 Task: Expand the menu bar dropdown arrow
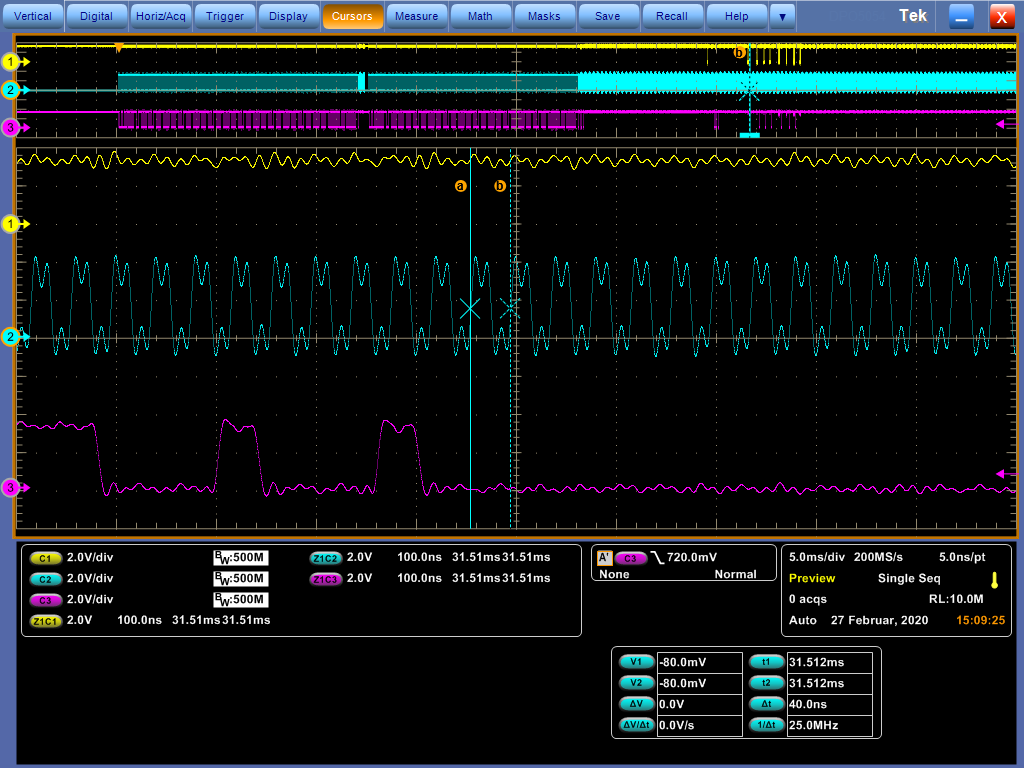[782, 16]
